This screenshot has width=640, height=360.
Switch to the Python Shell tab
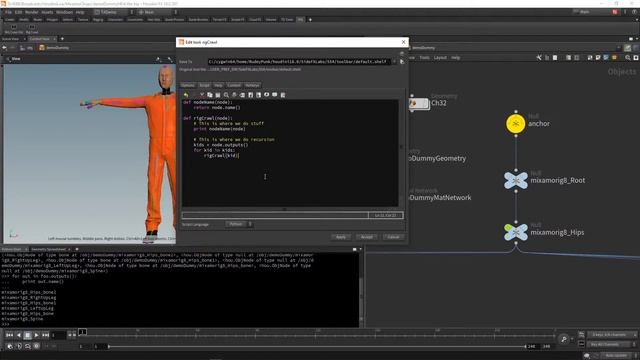click(11, 249)
